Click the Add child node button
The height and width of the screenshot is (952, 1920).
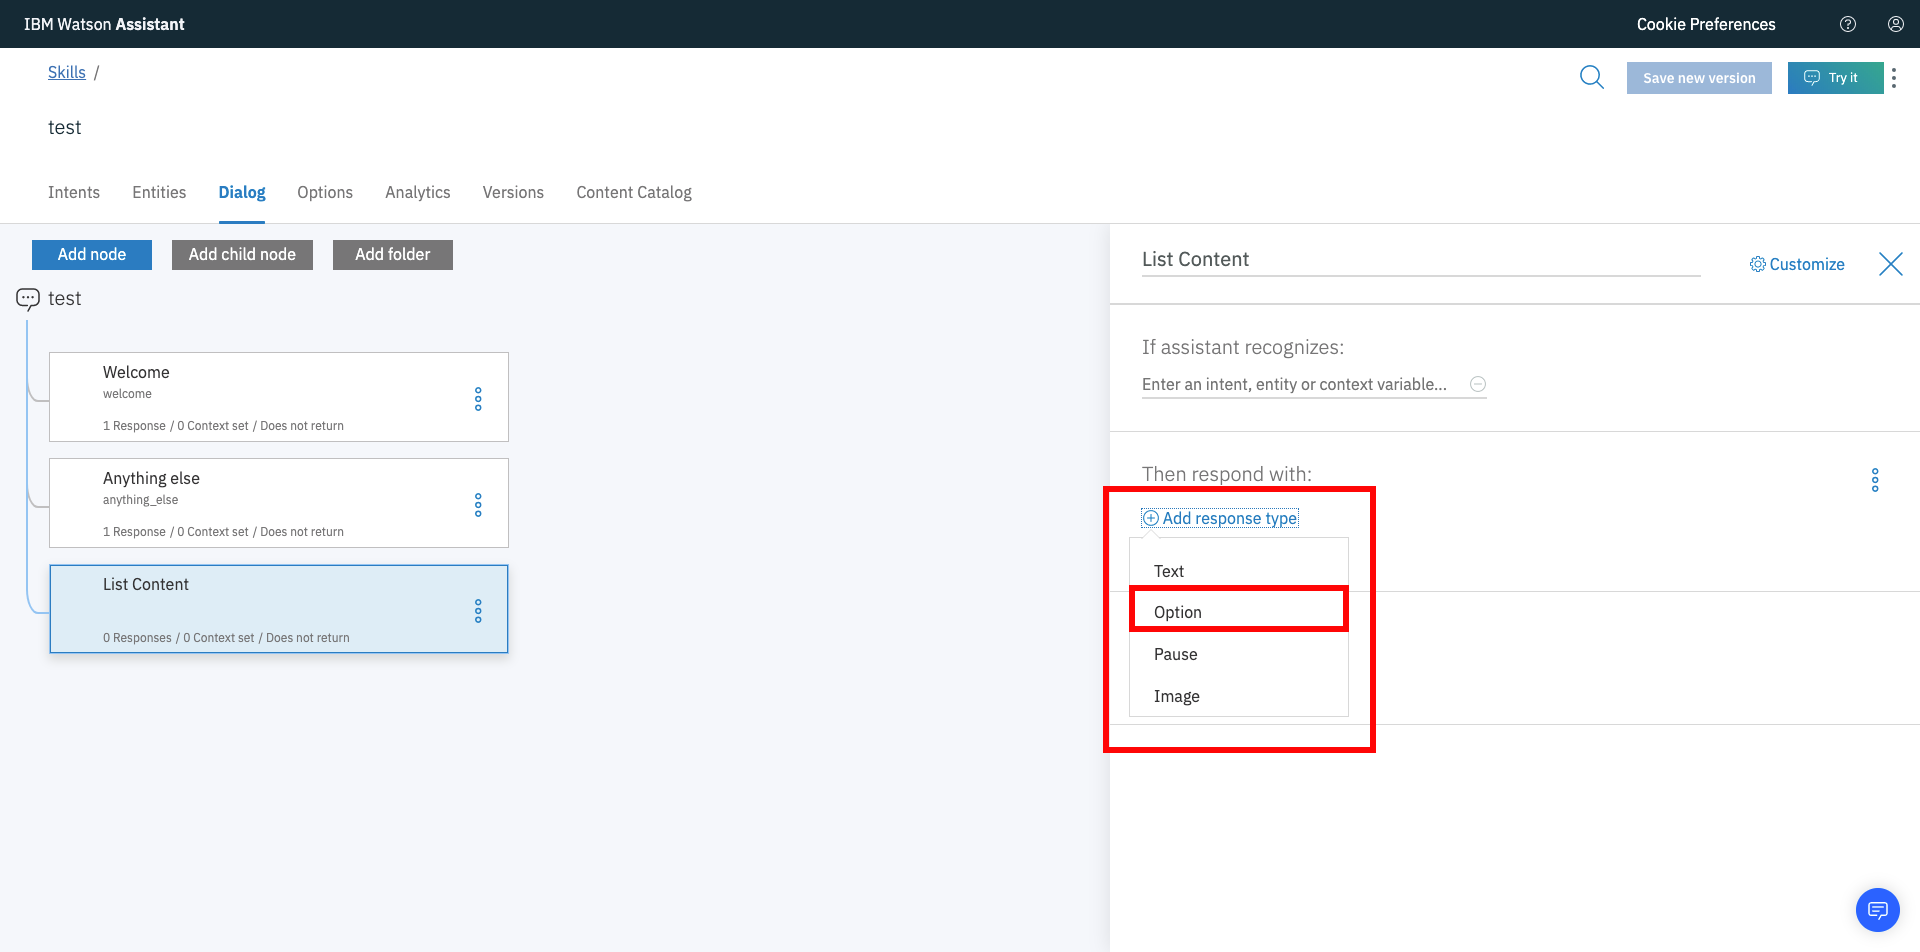(242, 255)
